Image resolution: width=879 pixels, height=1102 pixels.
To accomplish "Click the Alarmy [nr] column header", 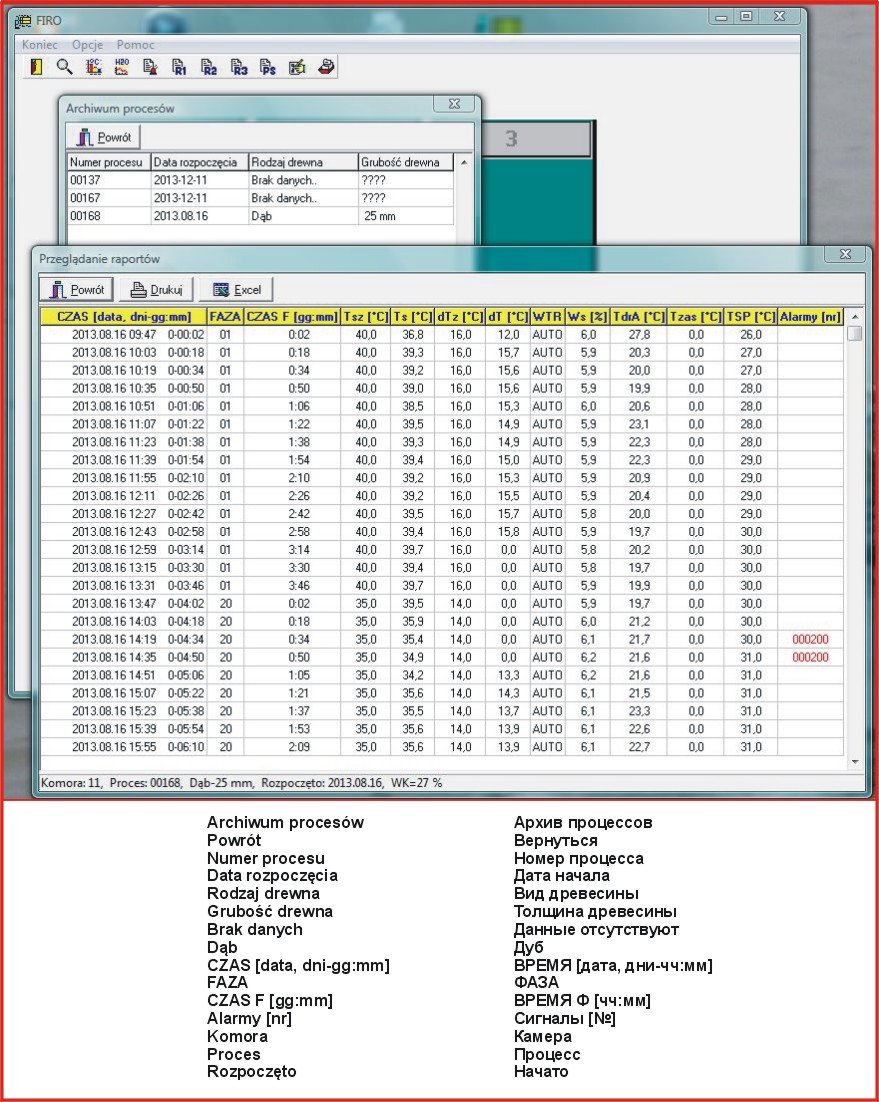I will coord(810,317).
